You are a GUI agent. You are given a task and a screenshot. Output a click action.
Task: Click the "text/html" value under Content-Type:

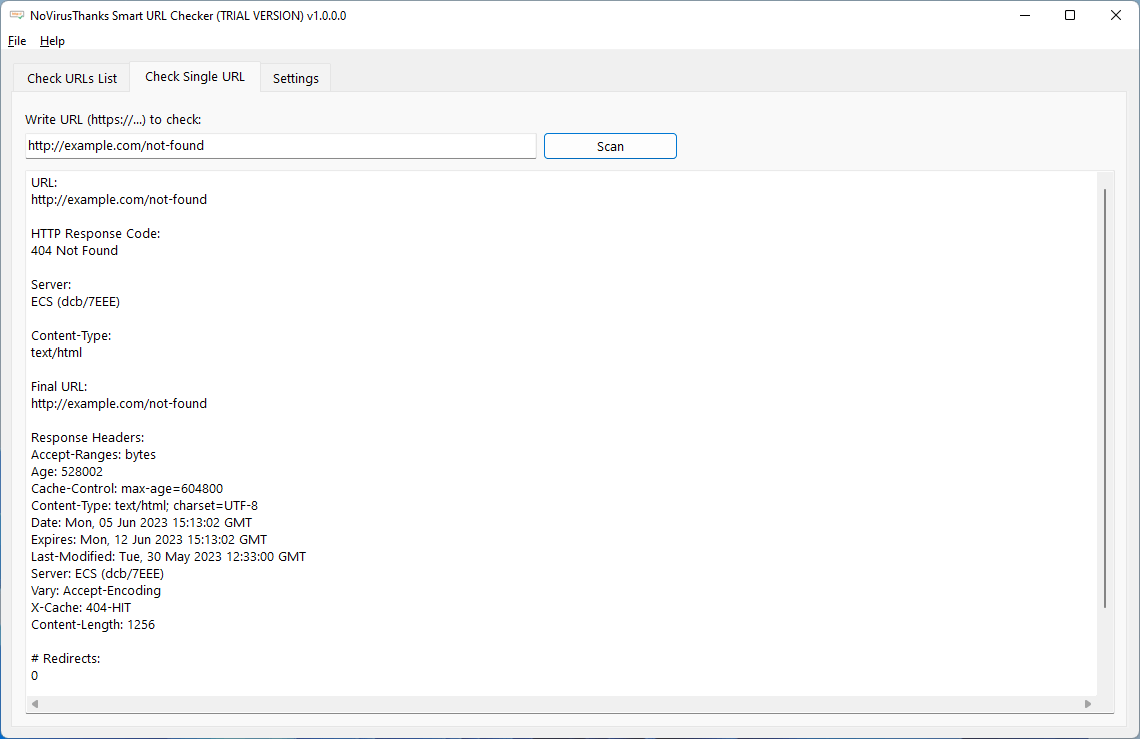pyautogui.click(x=56, y=353)
